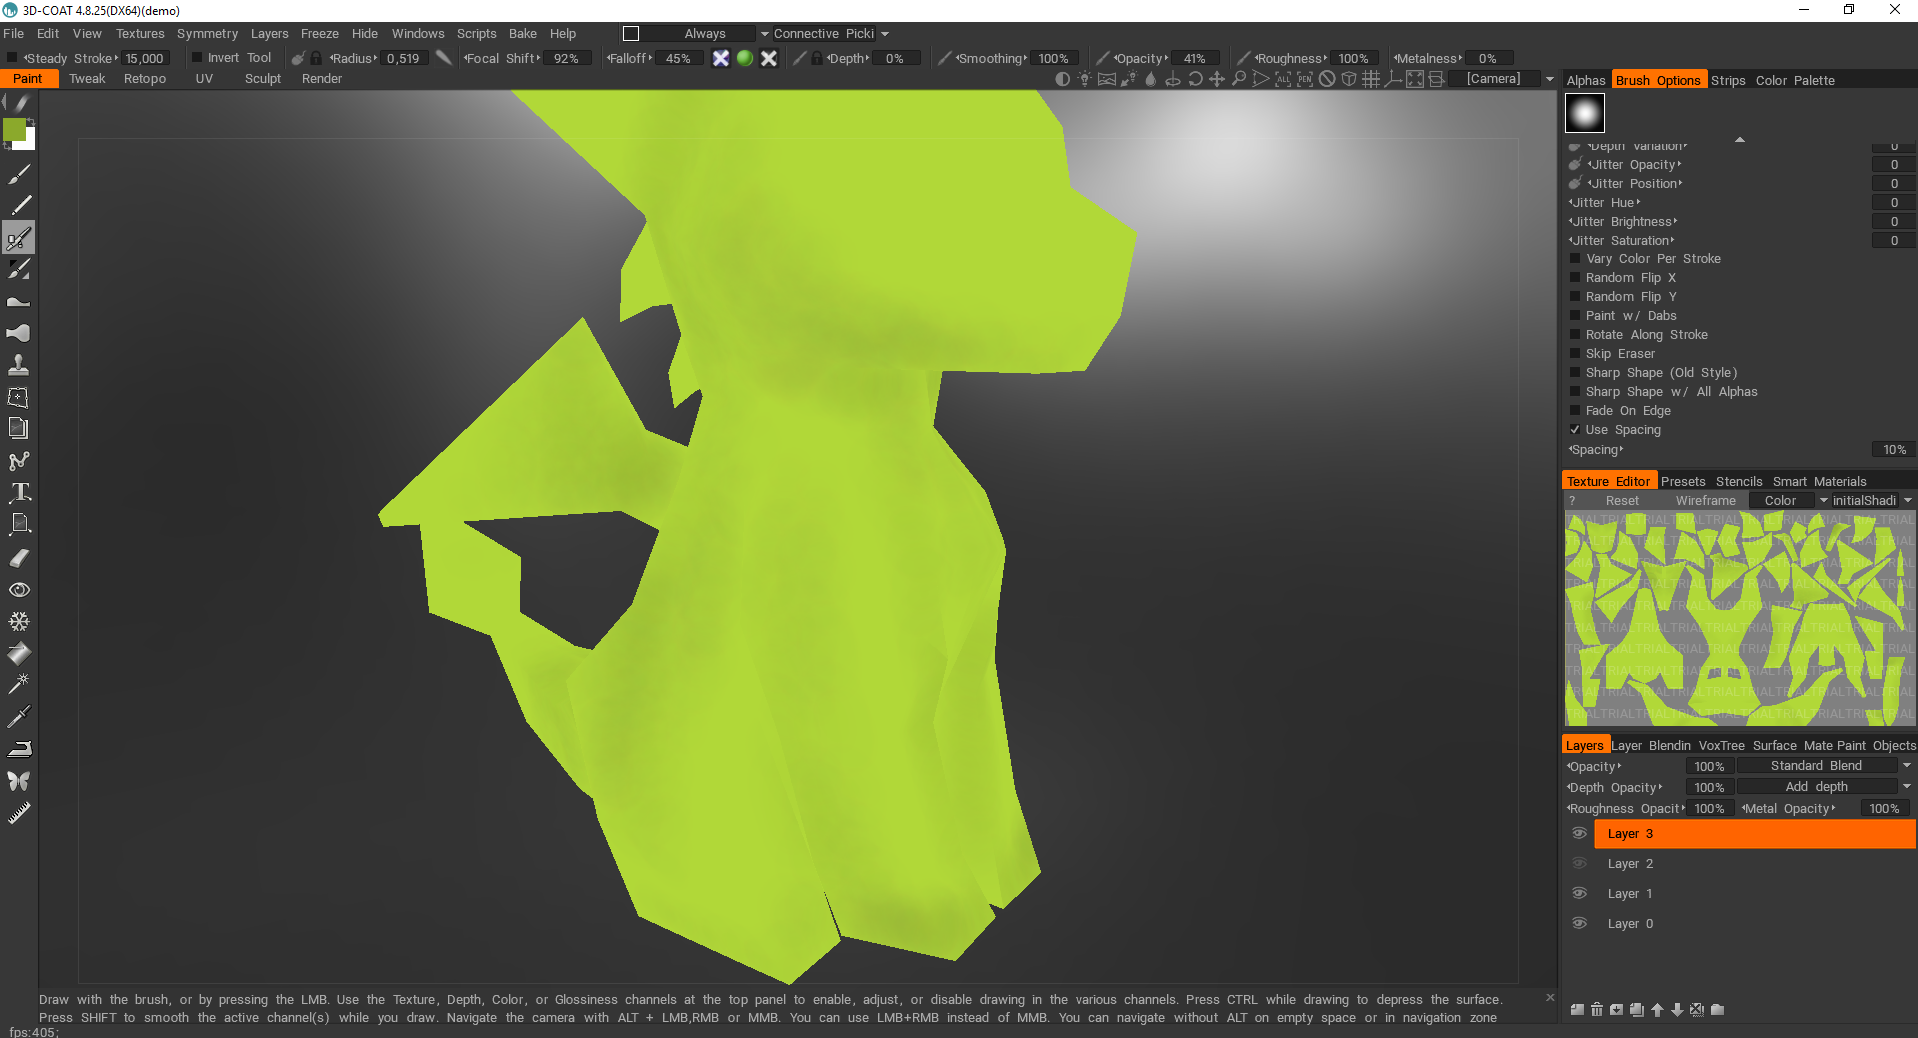Open the Connective Picking dropdown

[x=884, y=34]
